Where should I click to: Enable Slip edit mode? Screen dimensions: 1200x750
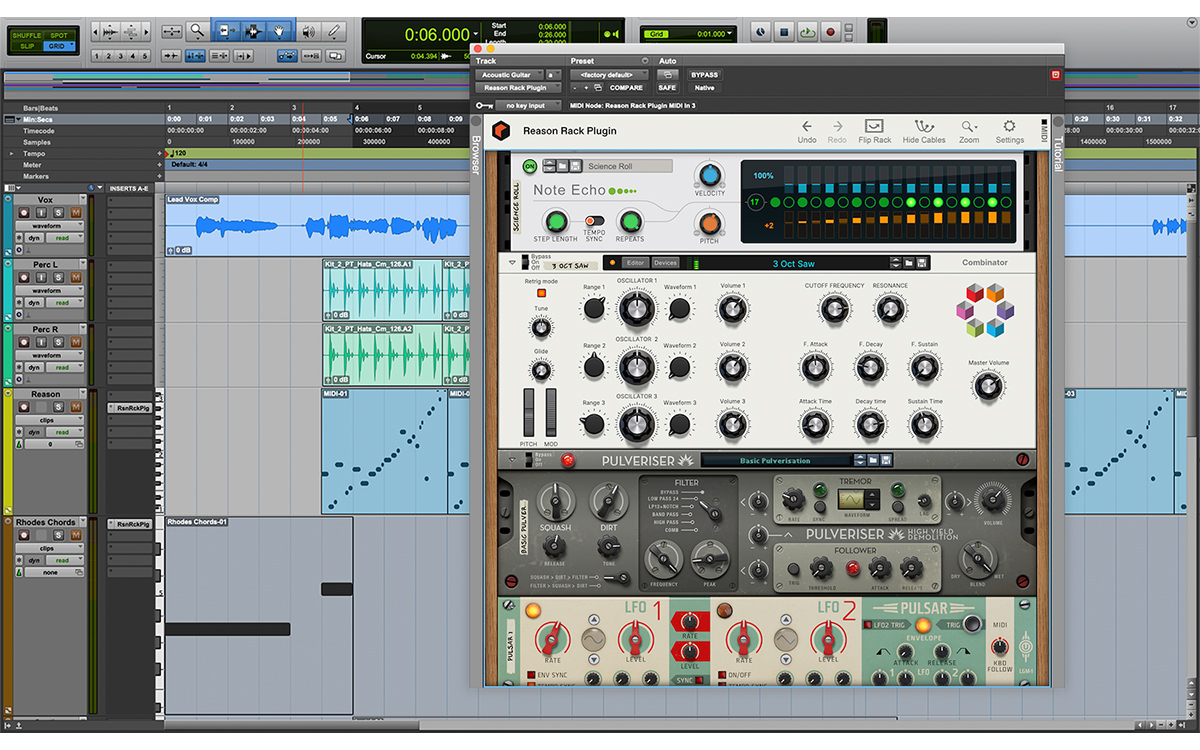(x=27, y=46)
